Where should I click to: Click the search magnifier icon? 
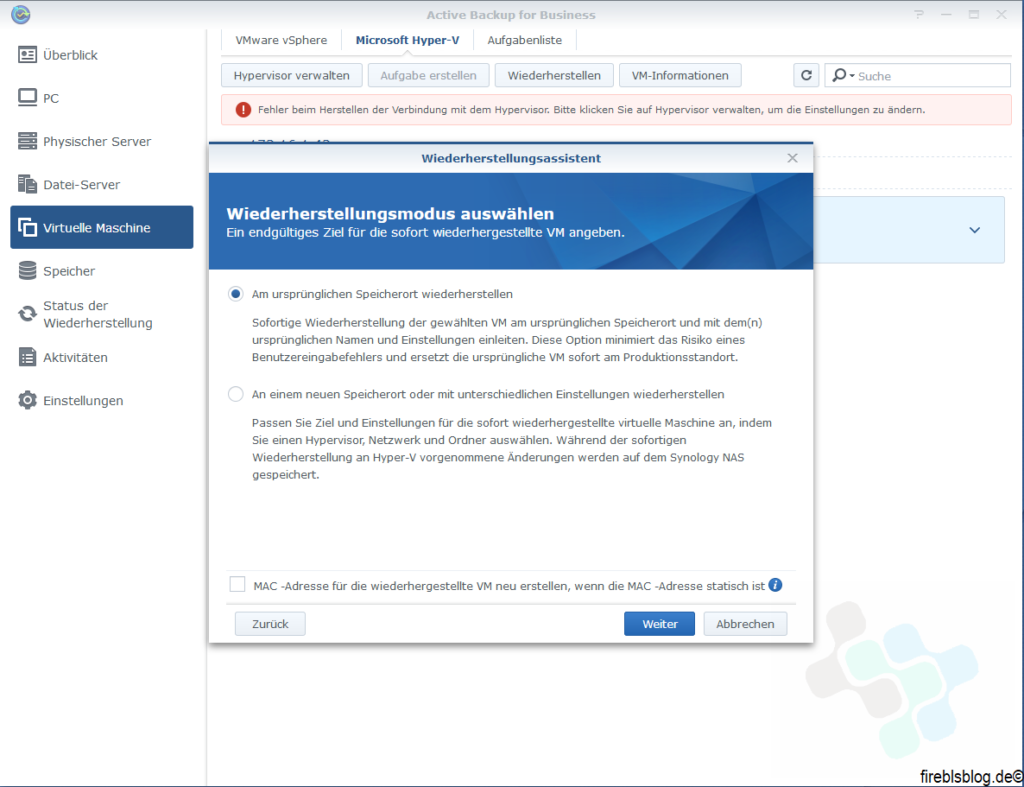coord(840,75)
